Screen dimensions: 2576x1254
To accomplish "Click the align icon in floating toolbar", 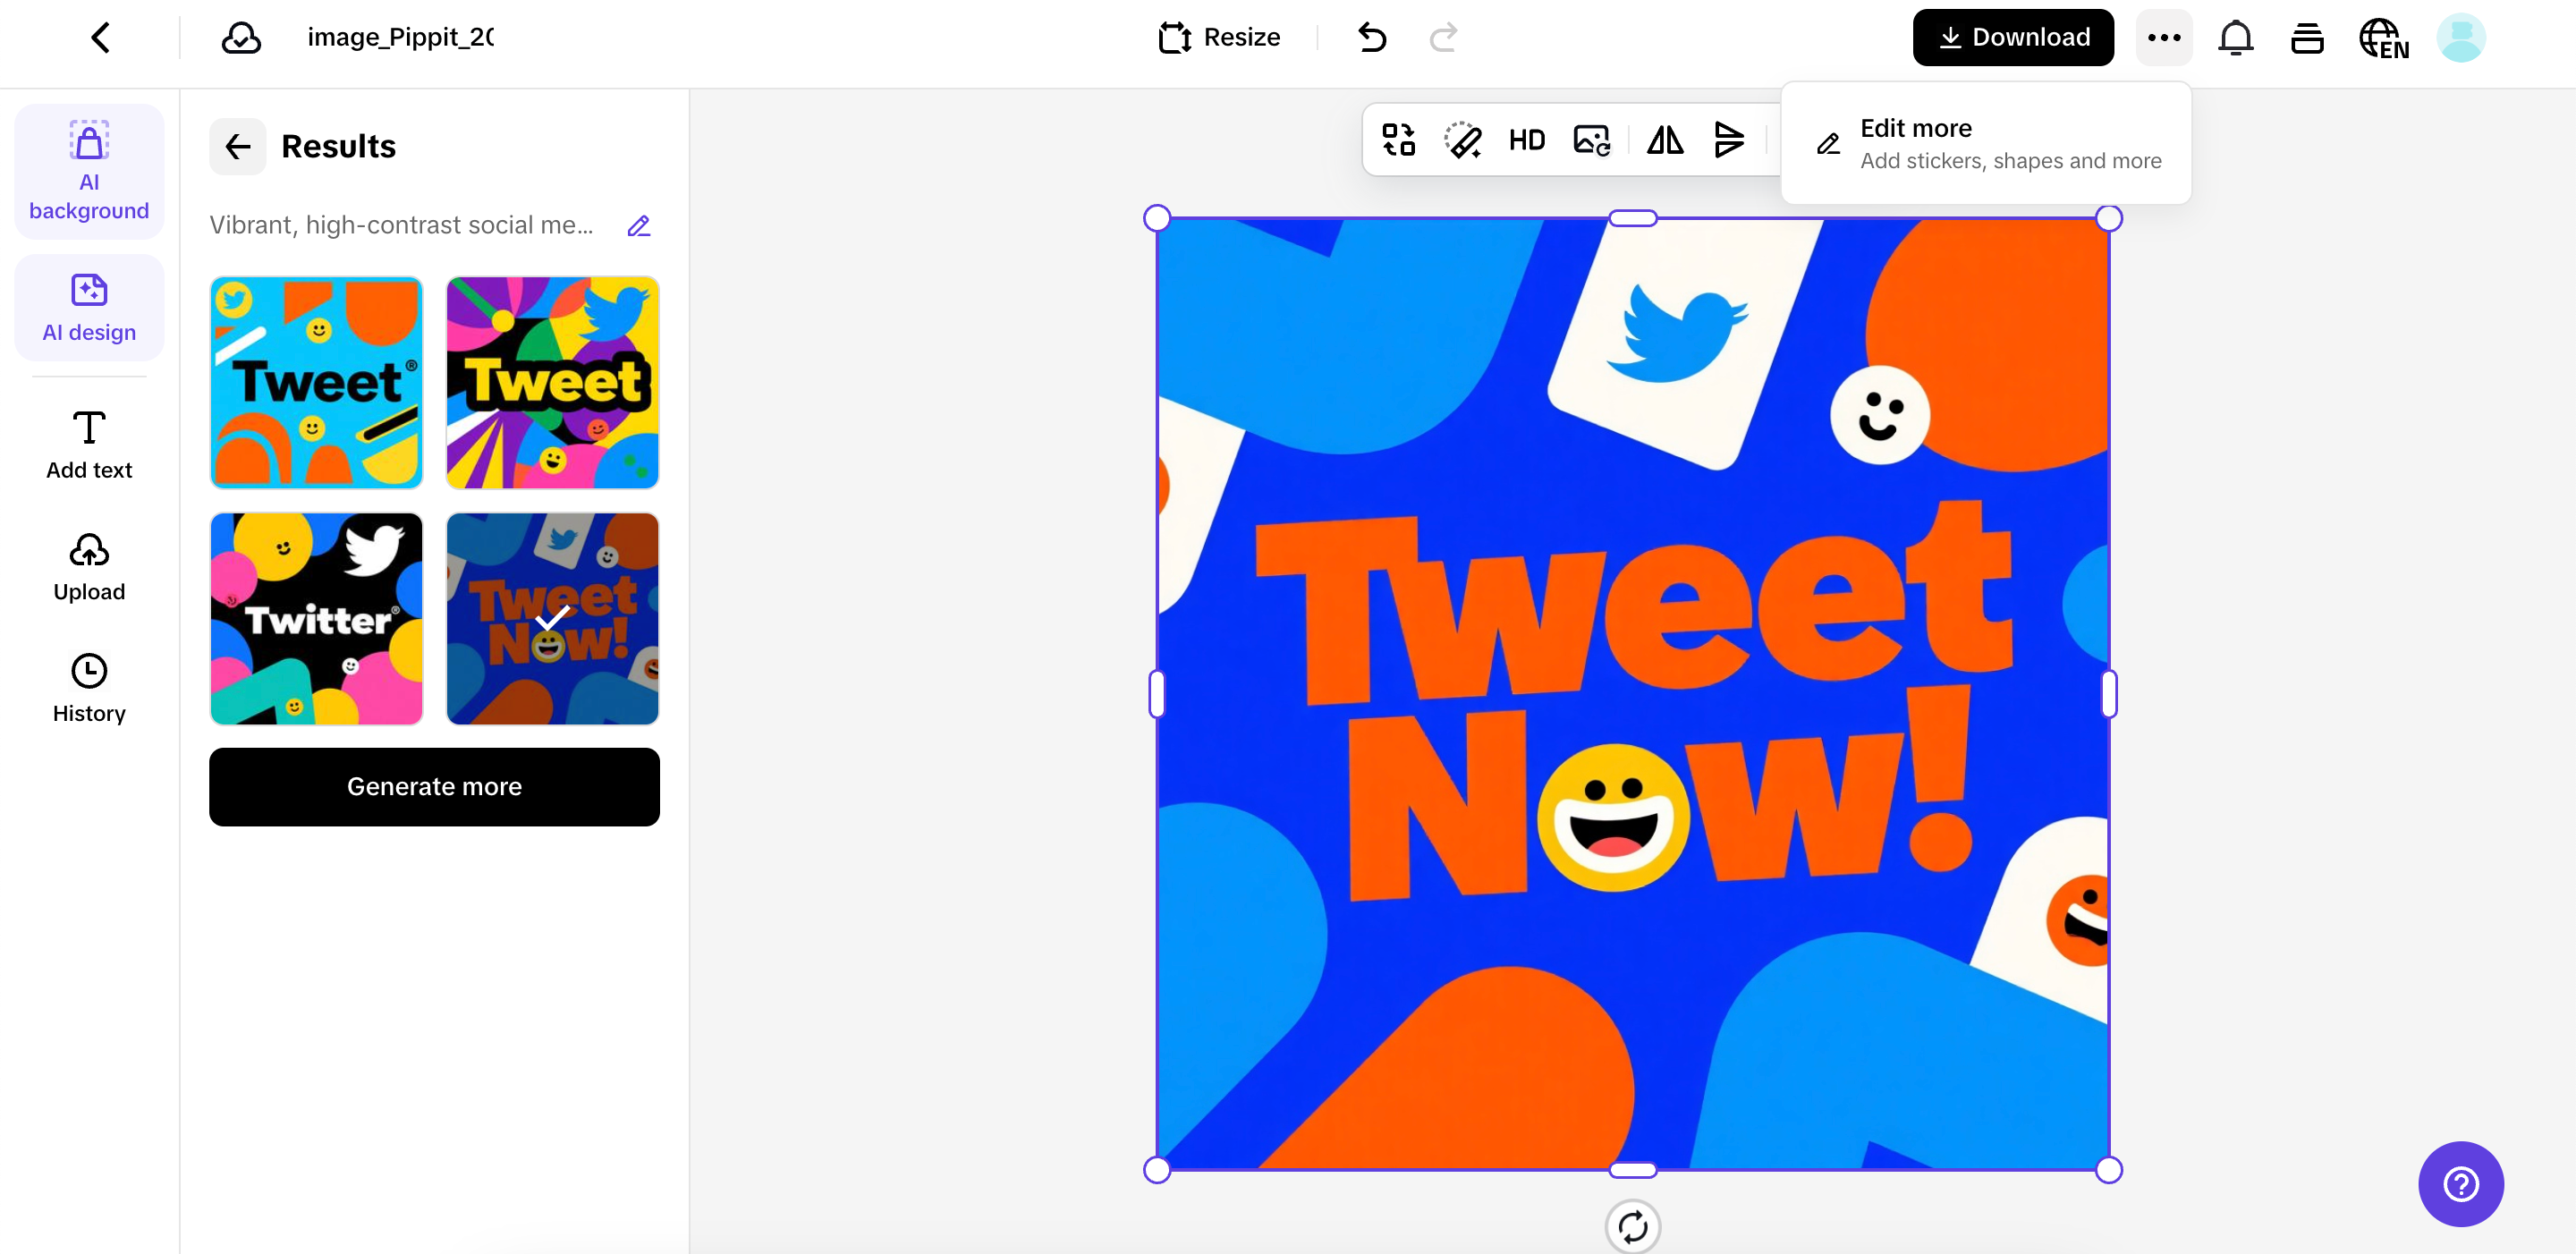I will [1729, 140].
